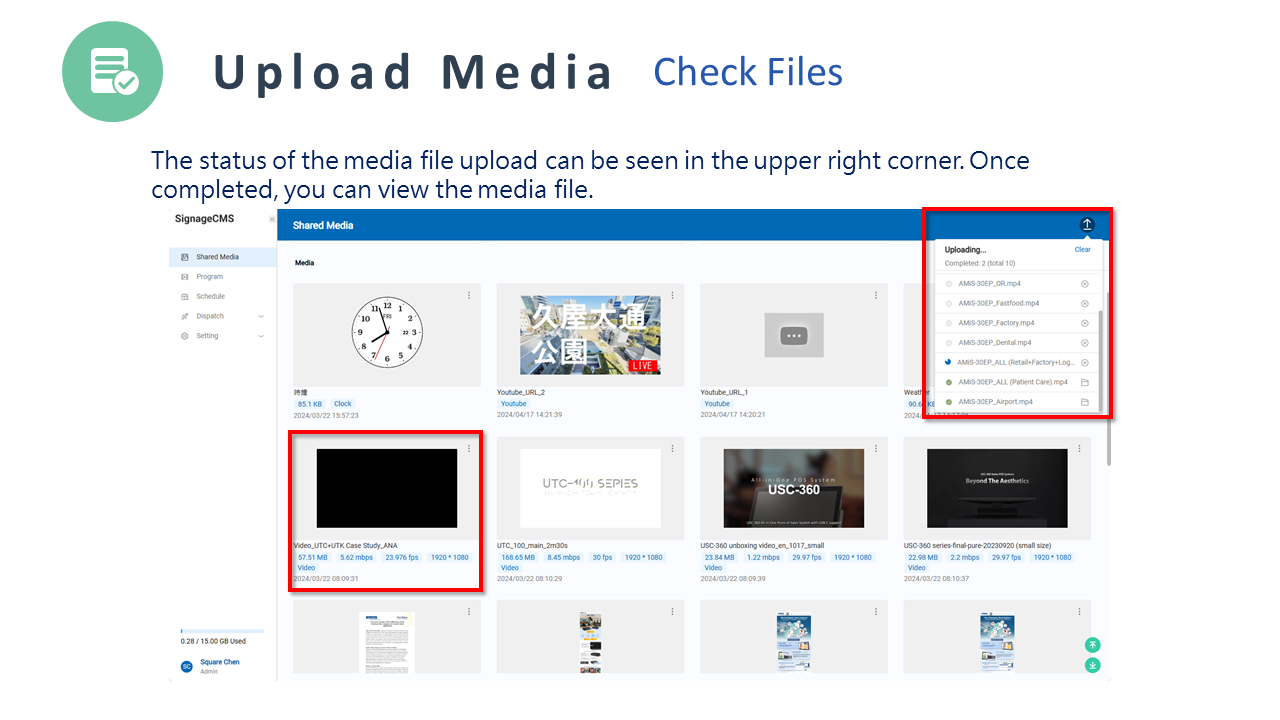Open folder for AMiS-30EP_Airport.mp4
Image resolution: width=1280 pixels, height=720 pixels.
1085,402
